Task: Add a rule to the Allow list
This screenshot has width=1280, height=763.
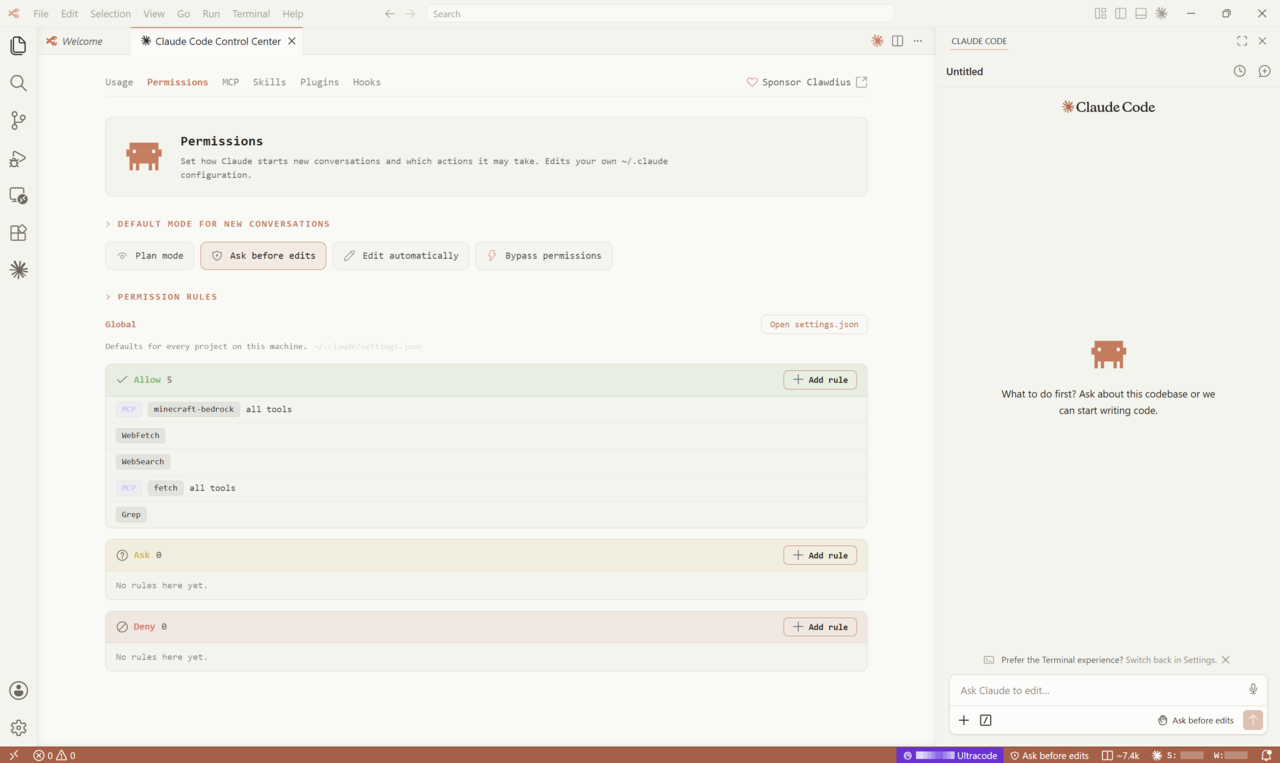Action: (820, 380)
